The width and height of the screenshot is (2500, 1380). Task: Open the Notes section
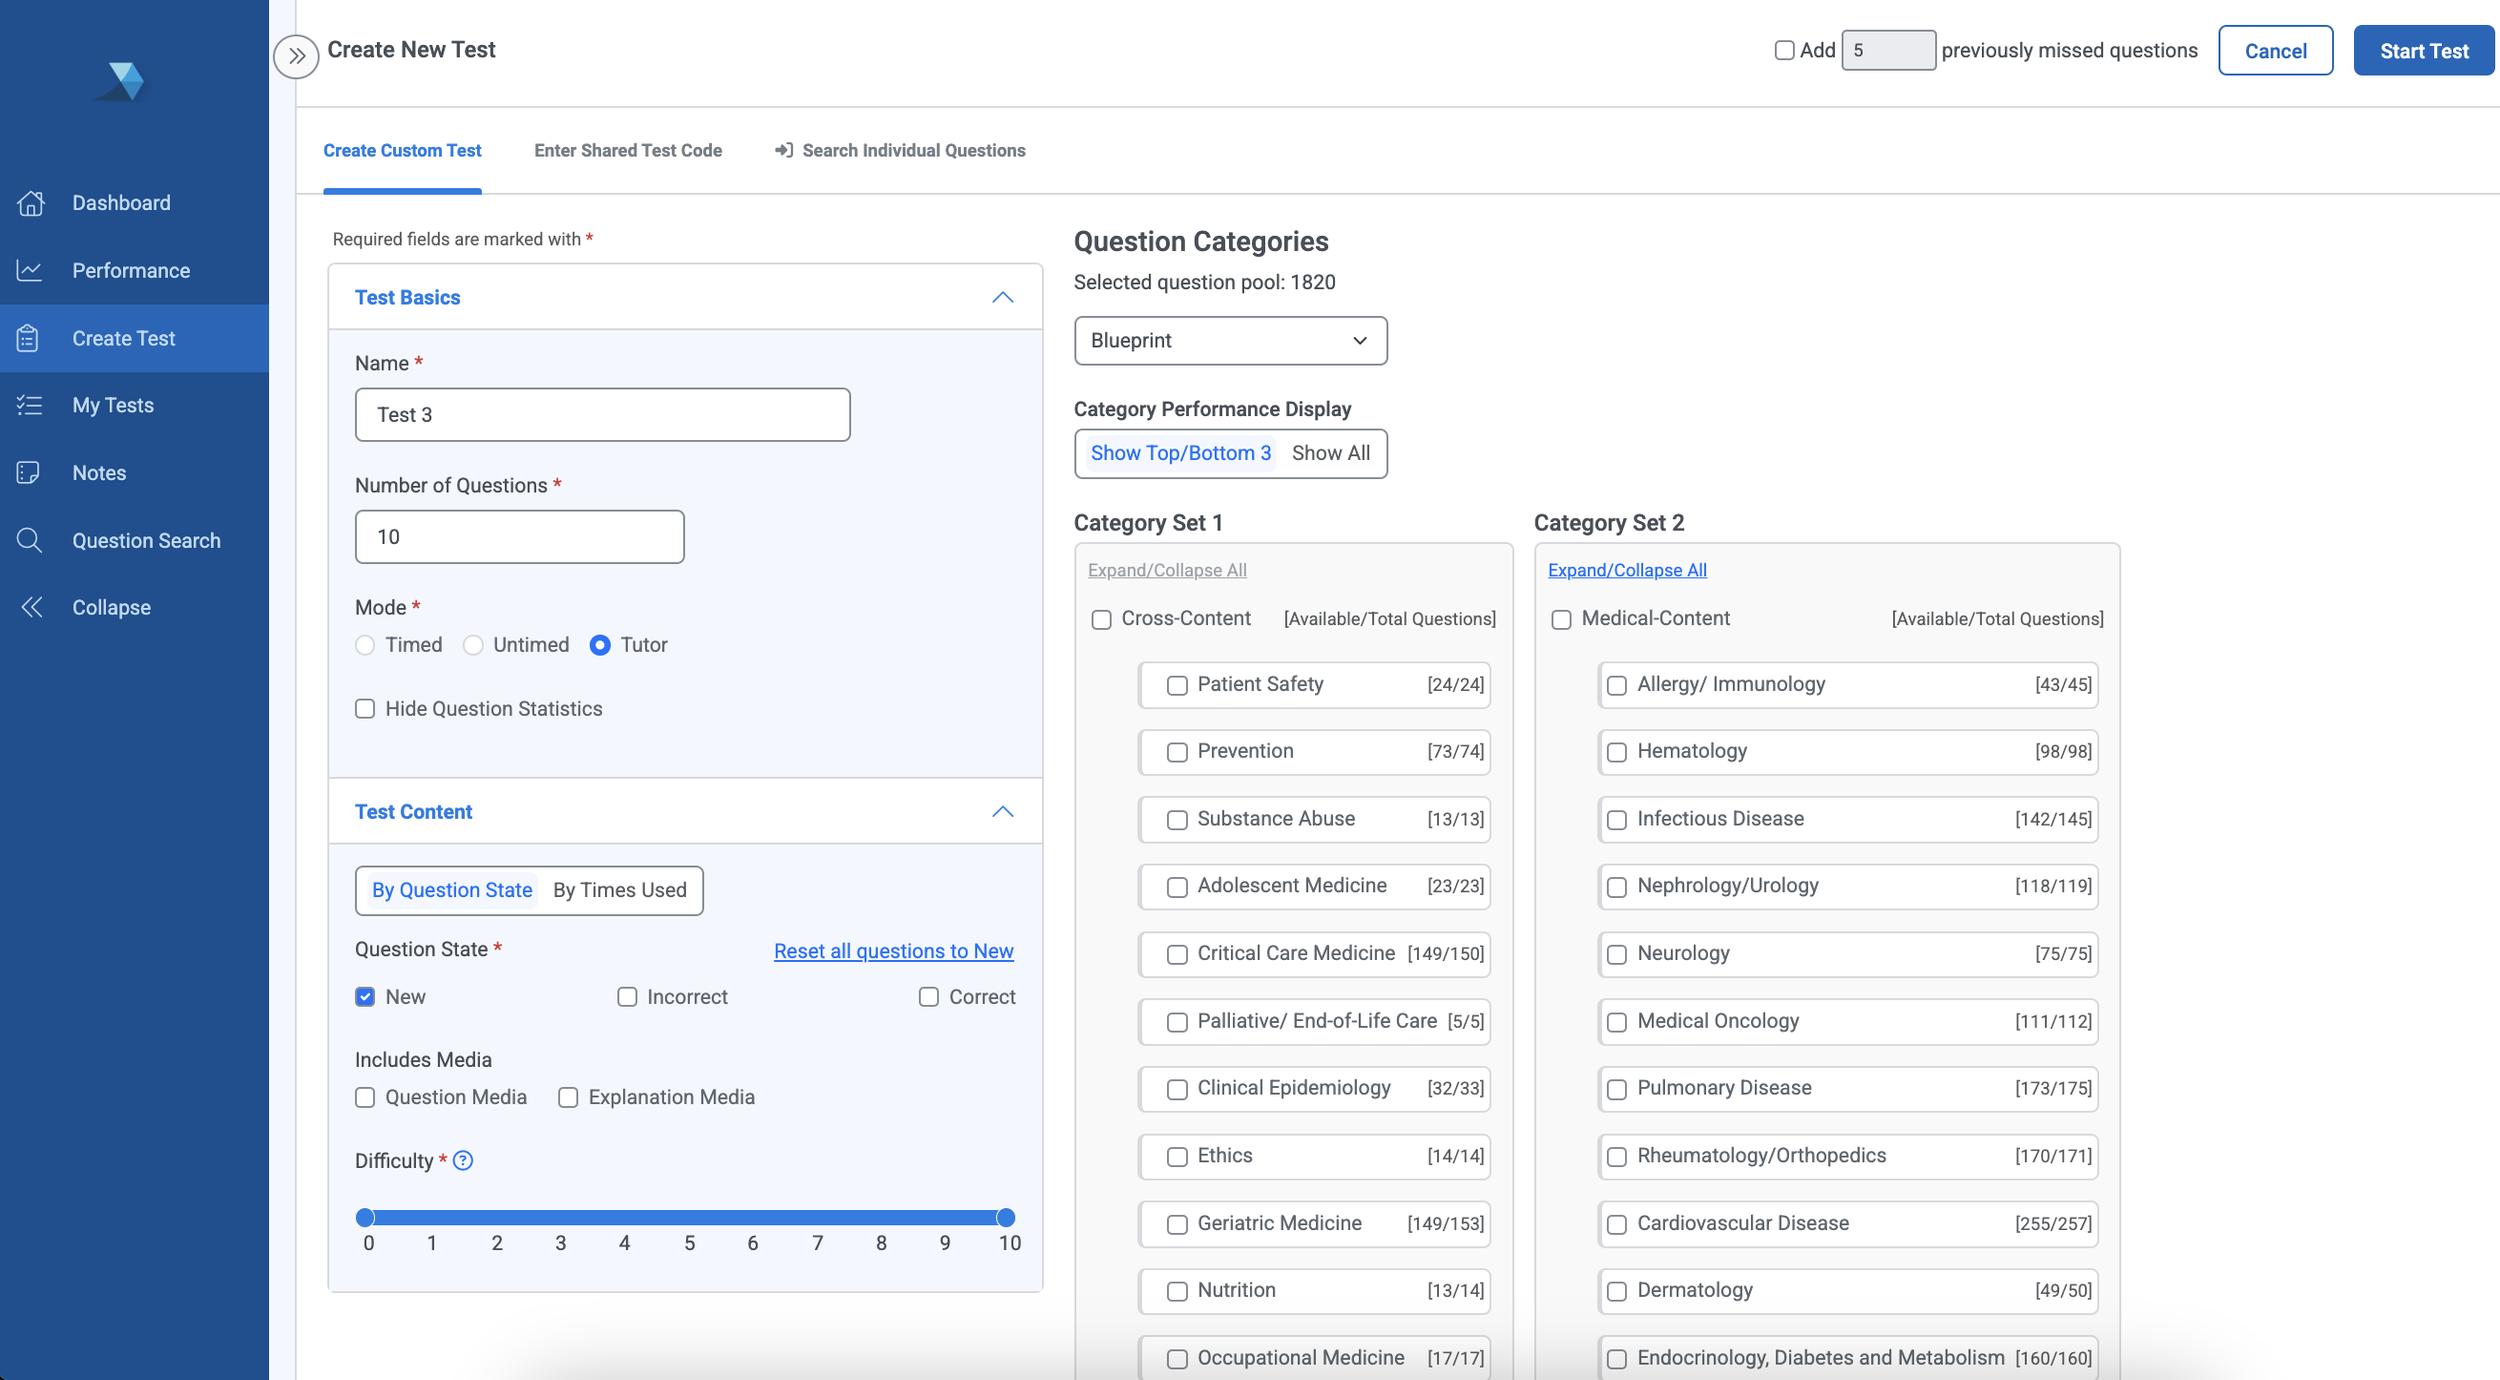coord(98,472)
